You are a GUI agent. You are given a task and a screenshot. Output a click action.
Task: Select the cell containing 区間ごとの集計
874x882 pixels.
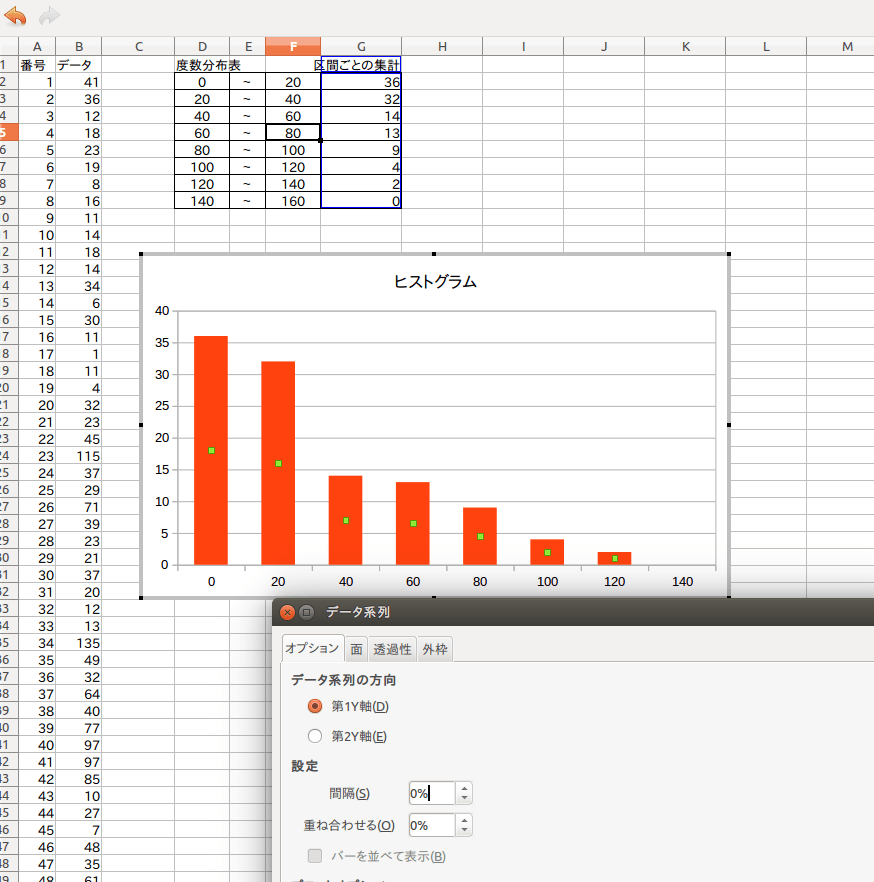point(360,65)
